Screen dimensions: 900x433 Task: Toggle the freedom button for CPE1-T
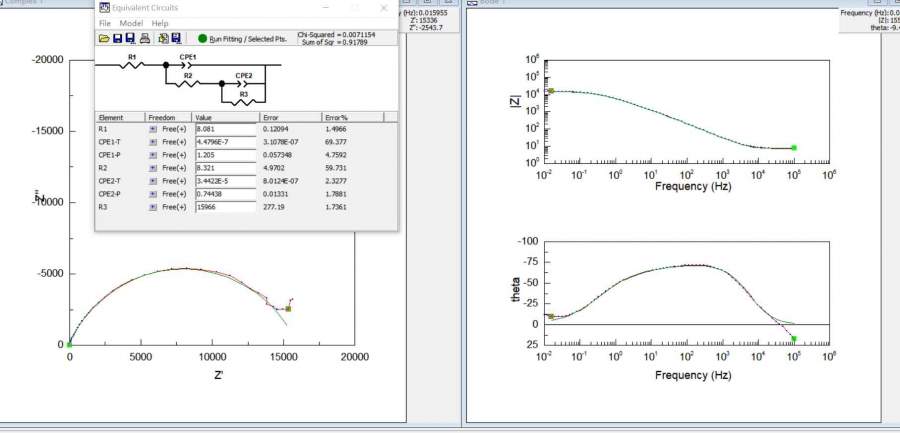(153, 142)
